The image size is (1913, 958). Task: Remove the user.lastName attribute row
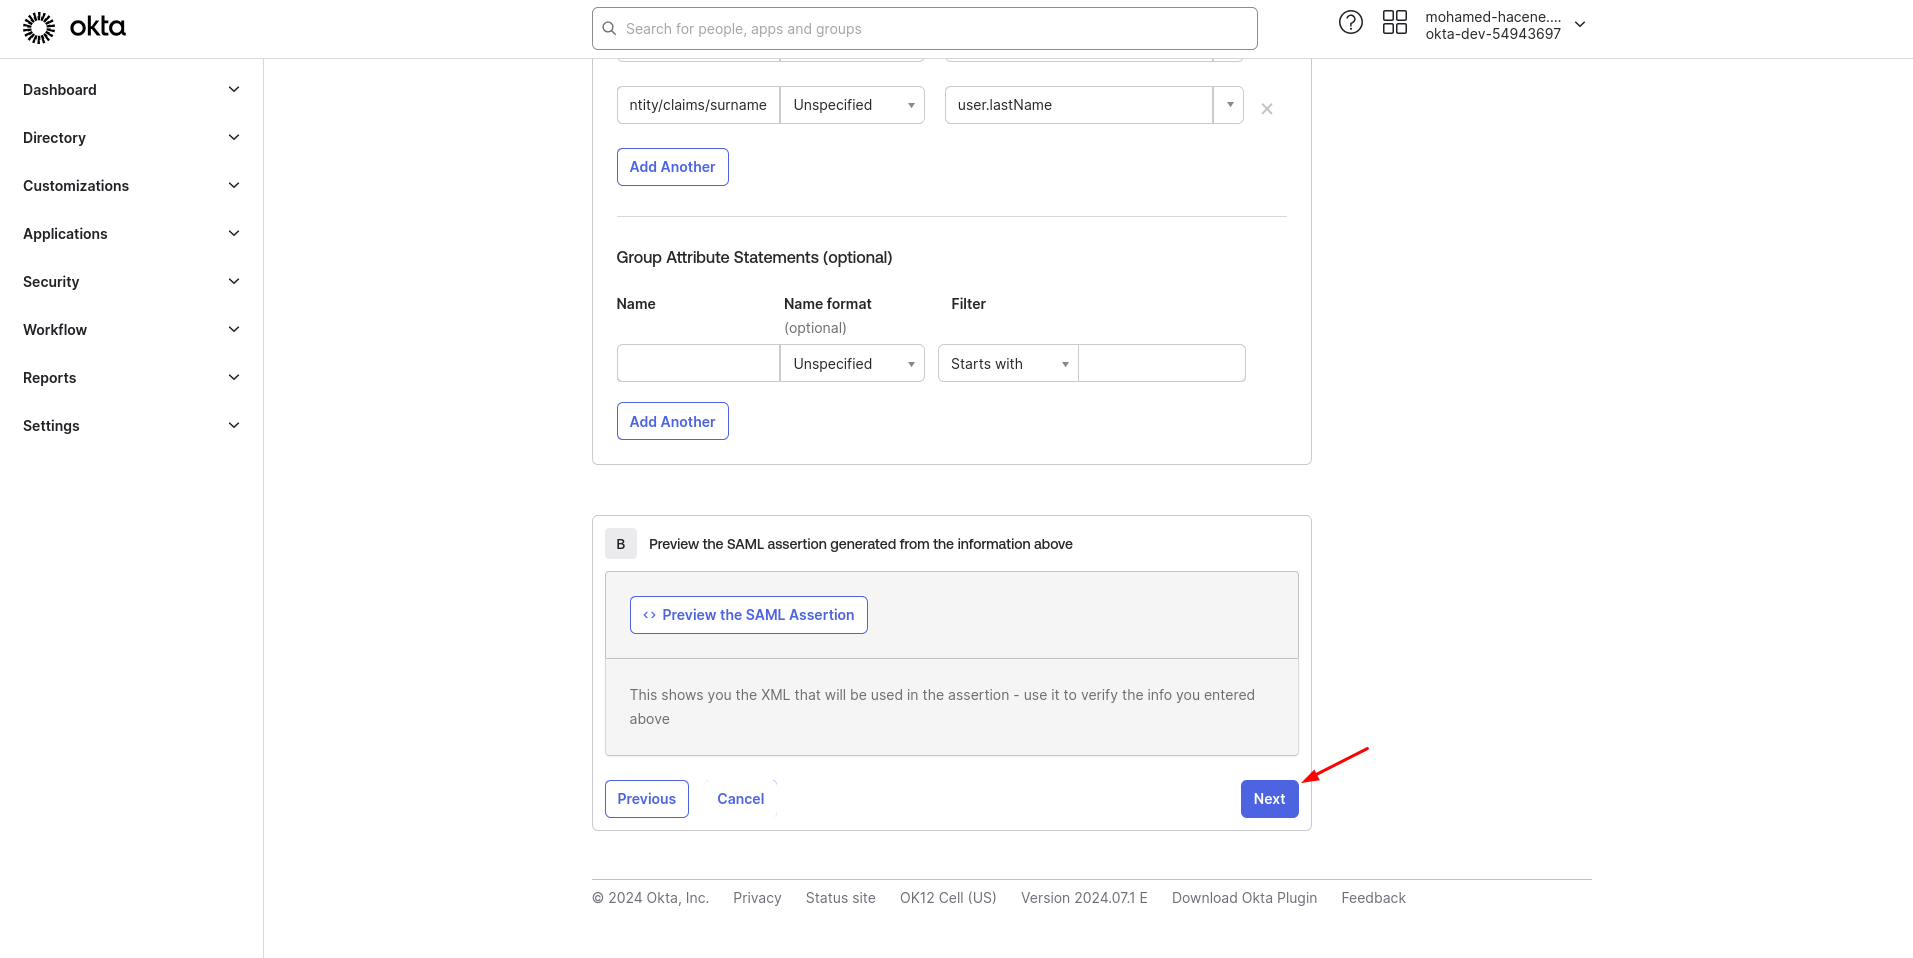[x=1266, y=109]
